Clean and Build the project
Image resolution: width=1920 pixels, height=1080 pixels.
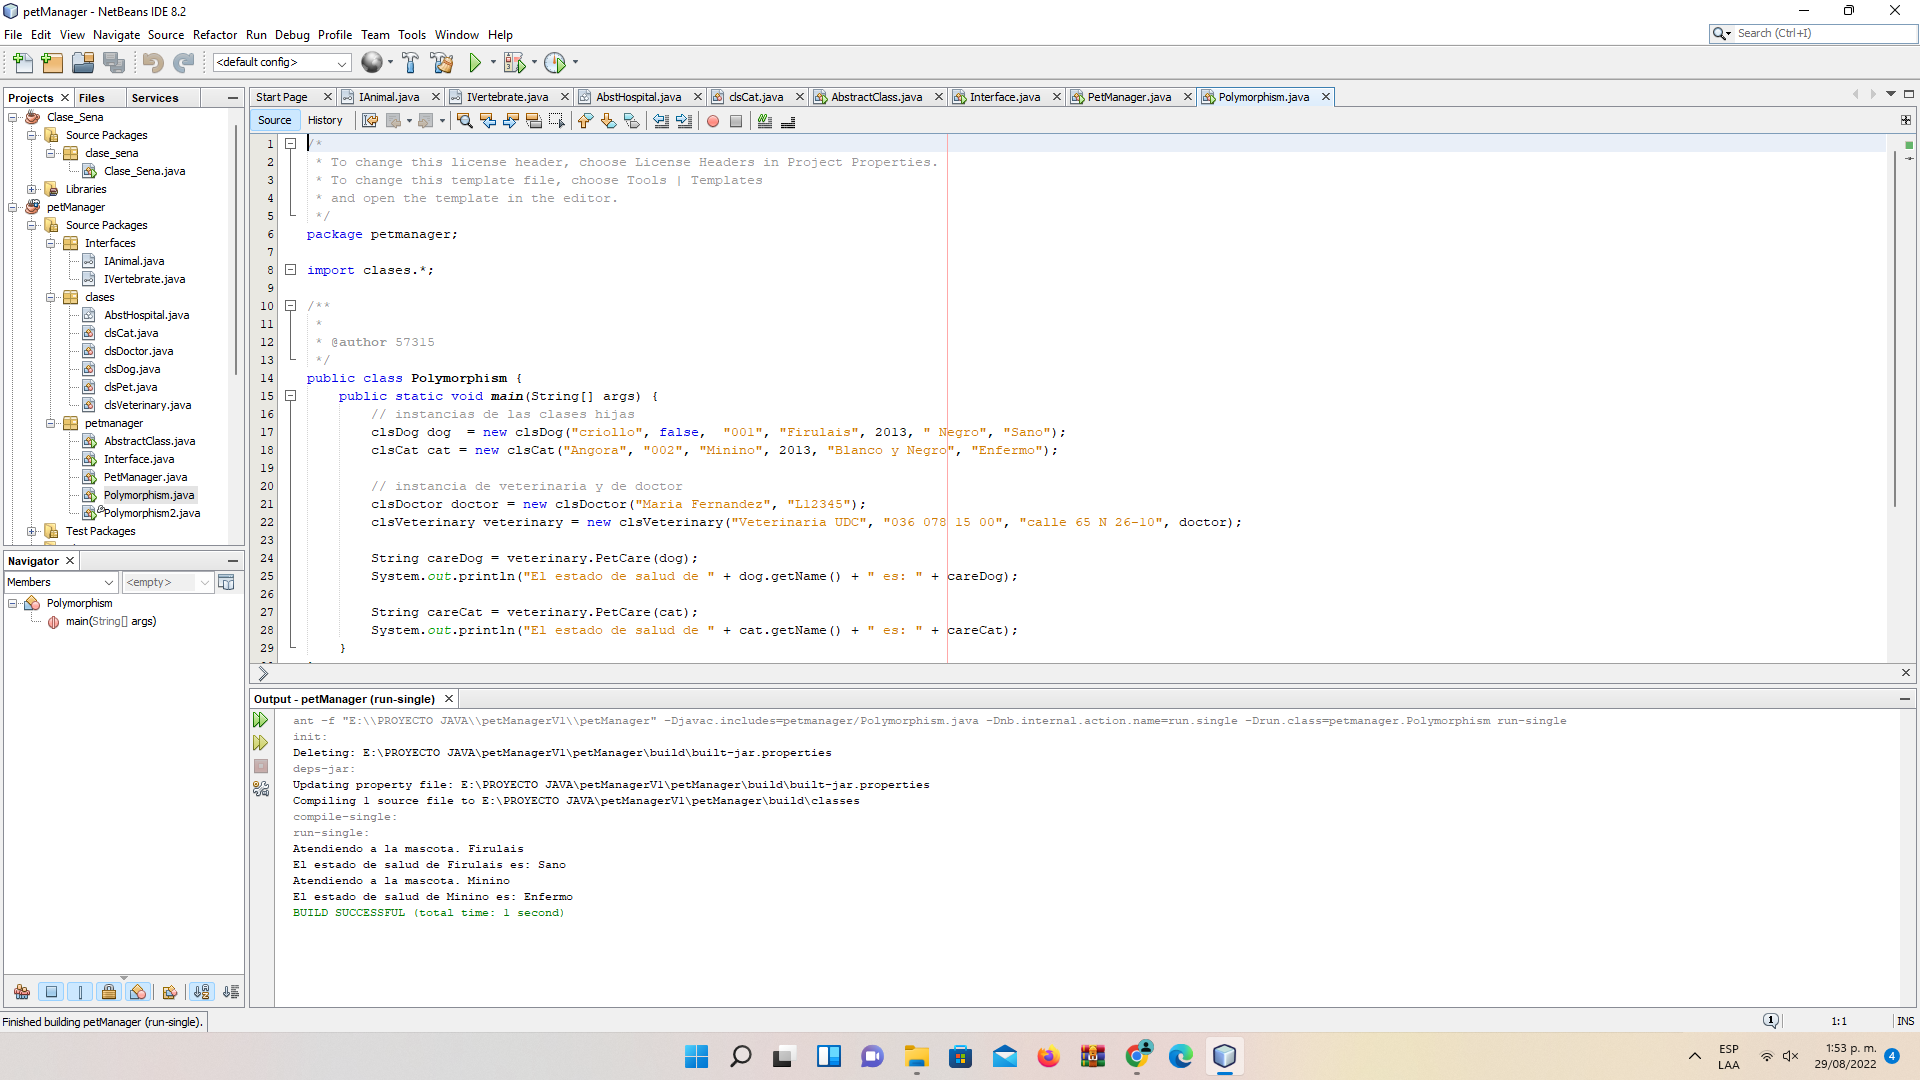(x=443, y=62)
